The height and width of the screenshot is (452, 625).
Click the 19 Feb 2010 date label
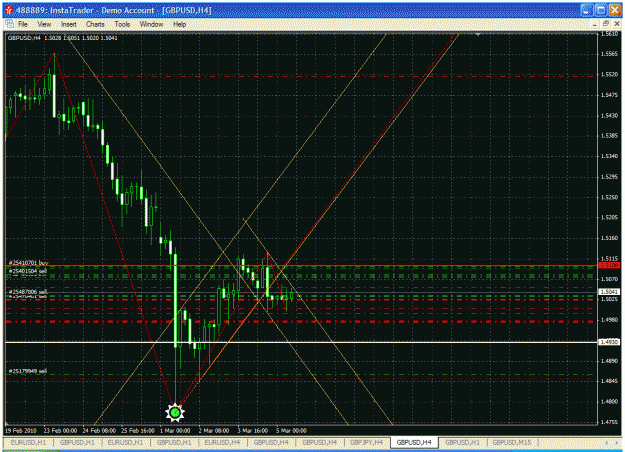coord(20,430)
